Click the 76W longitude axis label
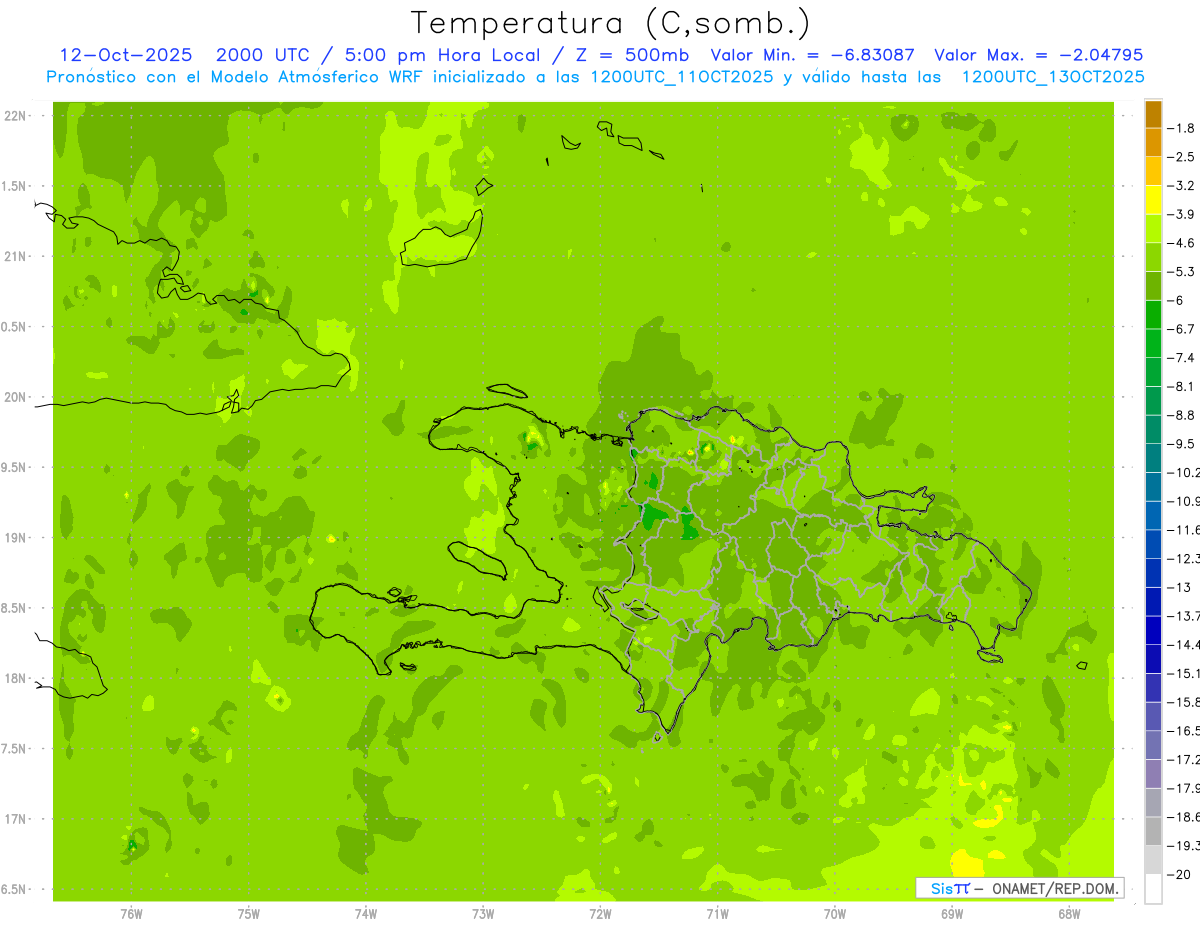Screen dimensions: 1200x927 [x=131, y=913]
